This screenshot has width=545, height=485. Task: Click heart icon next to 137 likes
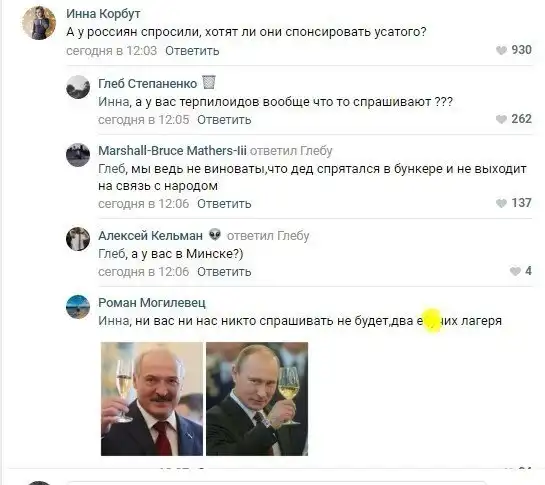point(501,203)
